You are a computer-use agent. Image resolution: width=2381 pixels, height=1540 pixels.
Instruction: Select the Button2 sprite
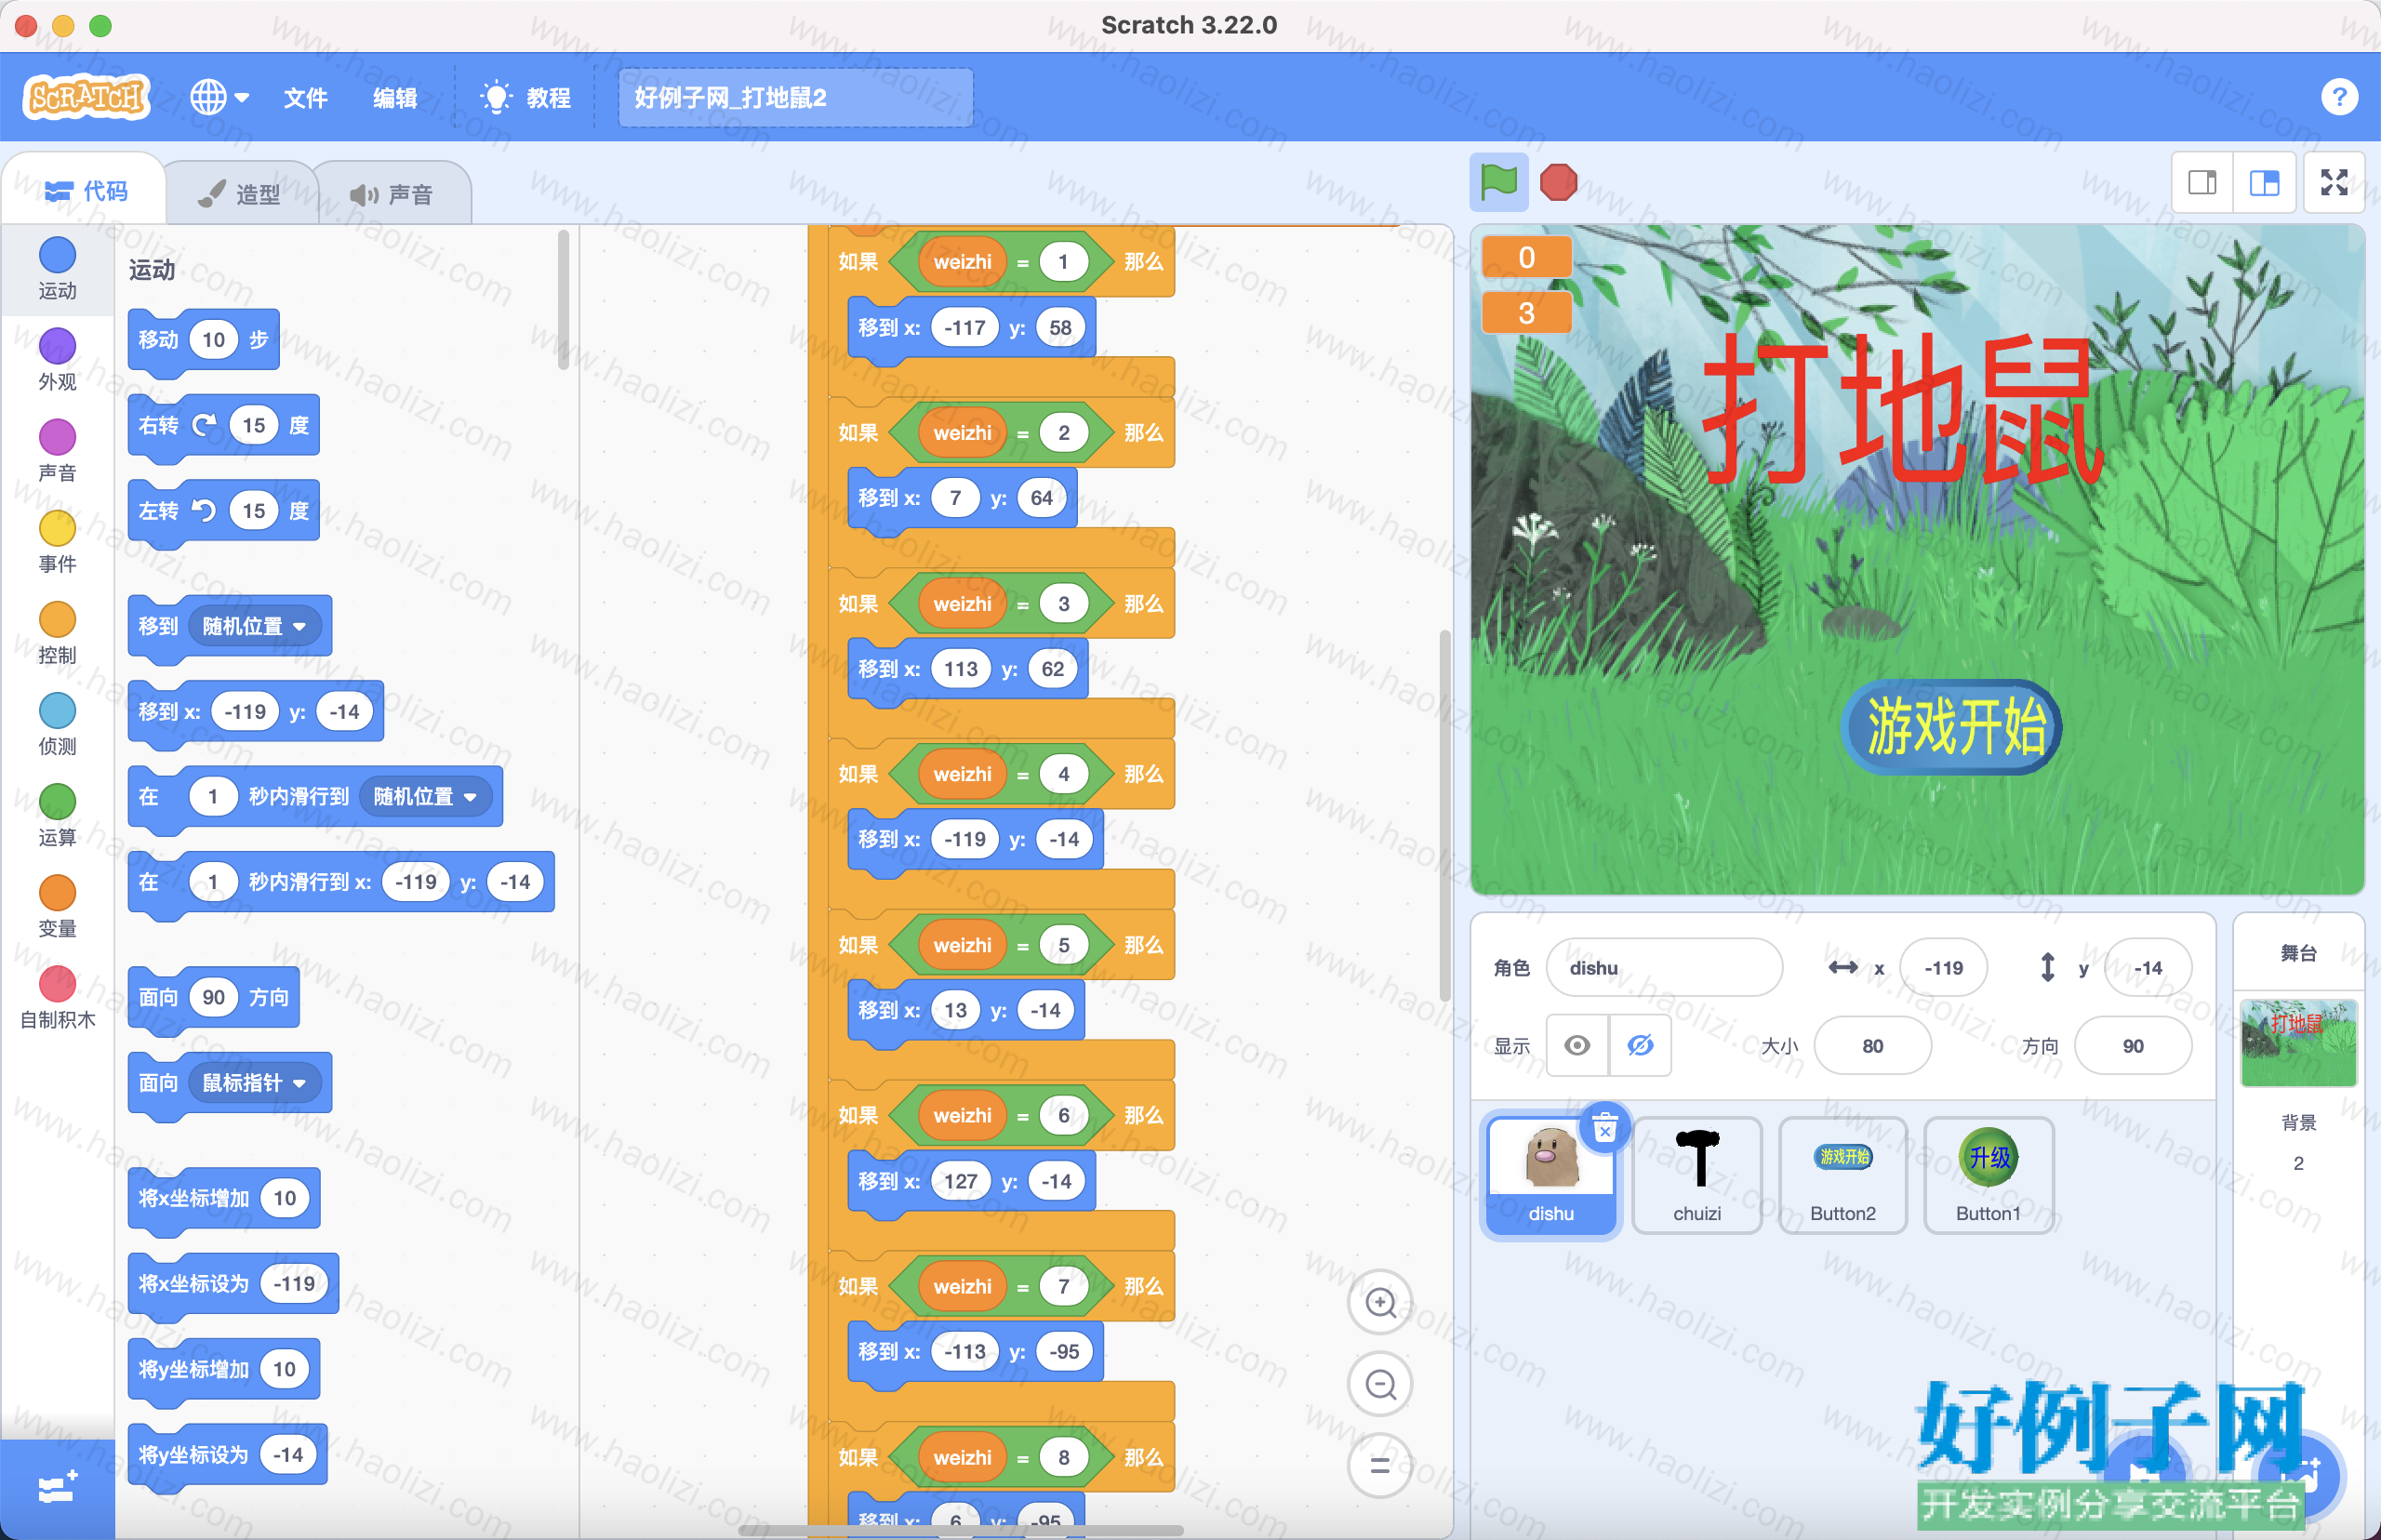click(x=1842, y=1175)
